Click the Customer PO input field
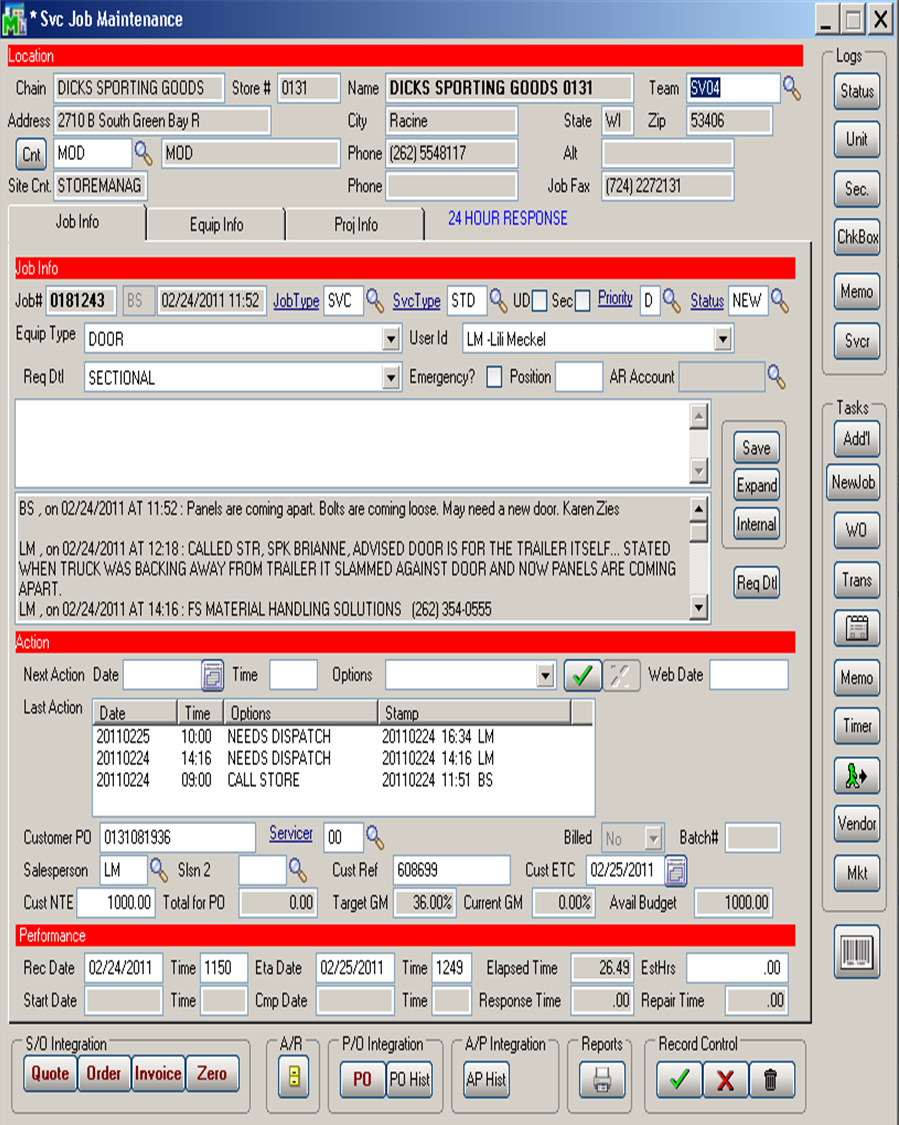Image resolution: width=899 pixels, height=1125 pixels. tap(177, 837)
